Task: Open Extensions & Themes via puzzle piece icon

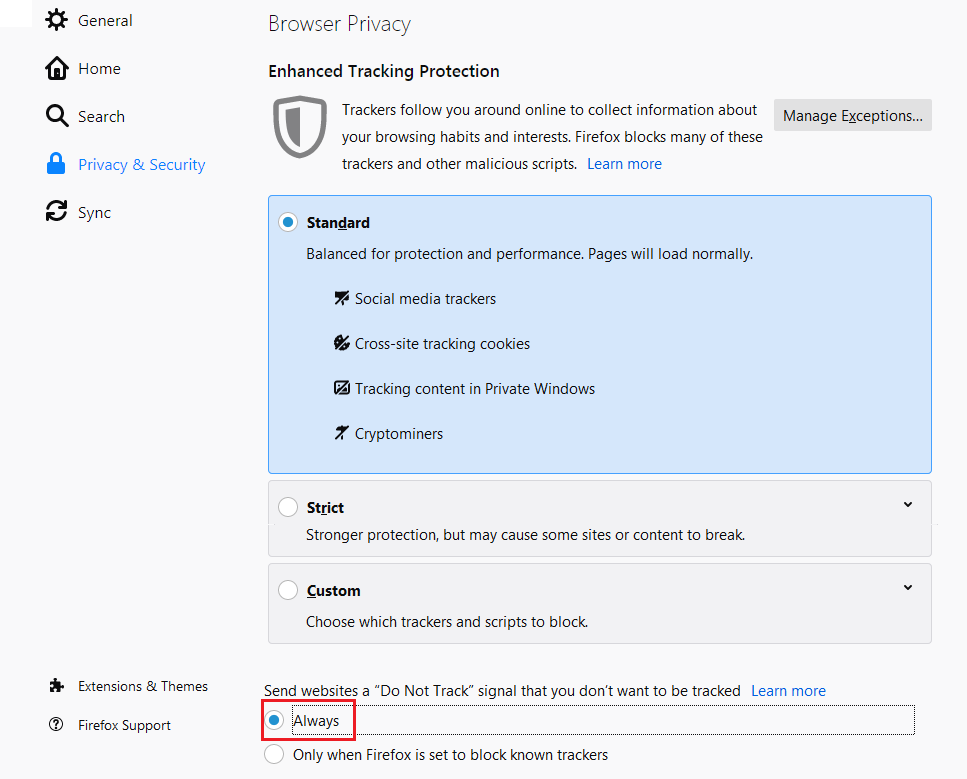Action: click(x=55, y=686)
